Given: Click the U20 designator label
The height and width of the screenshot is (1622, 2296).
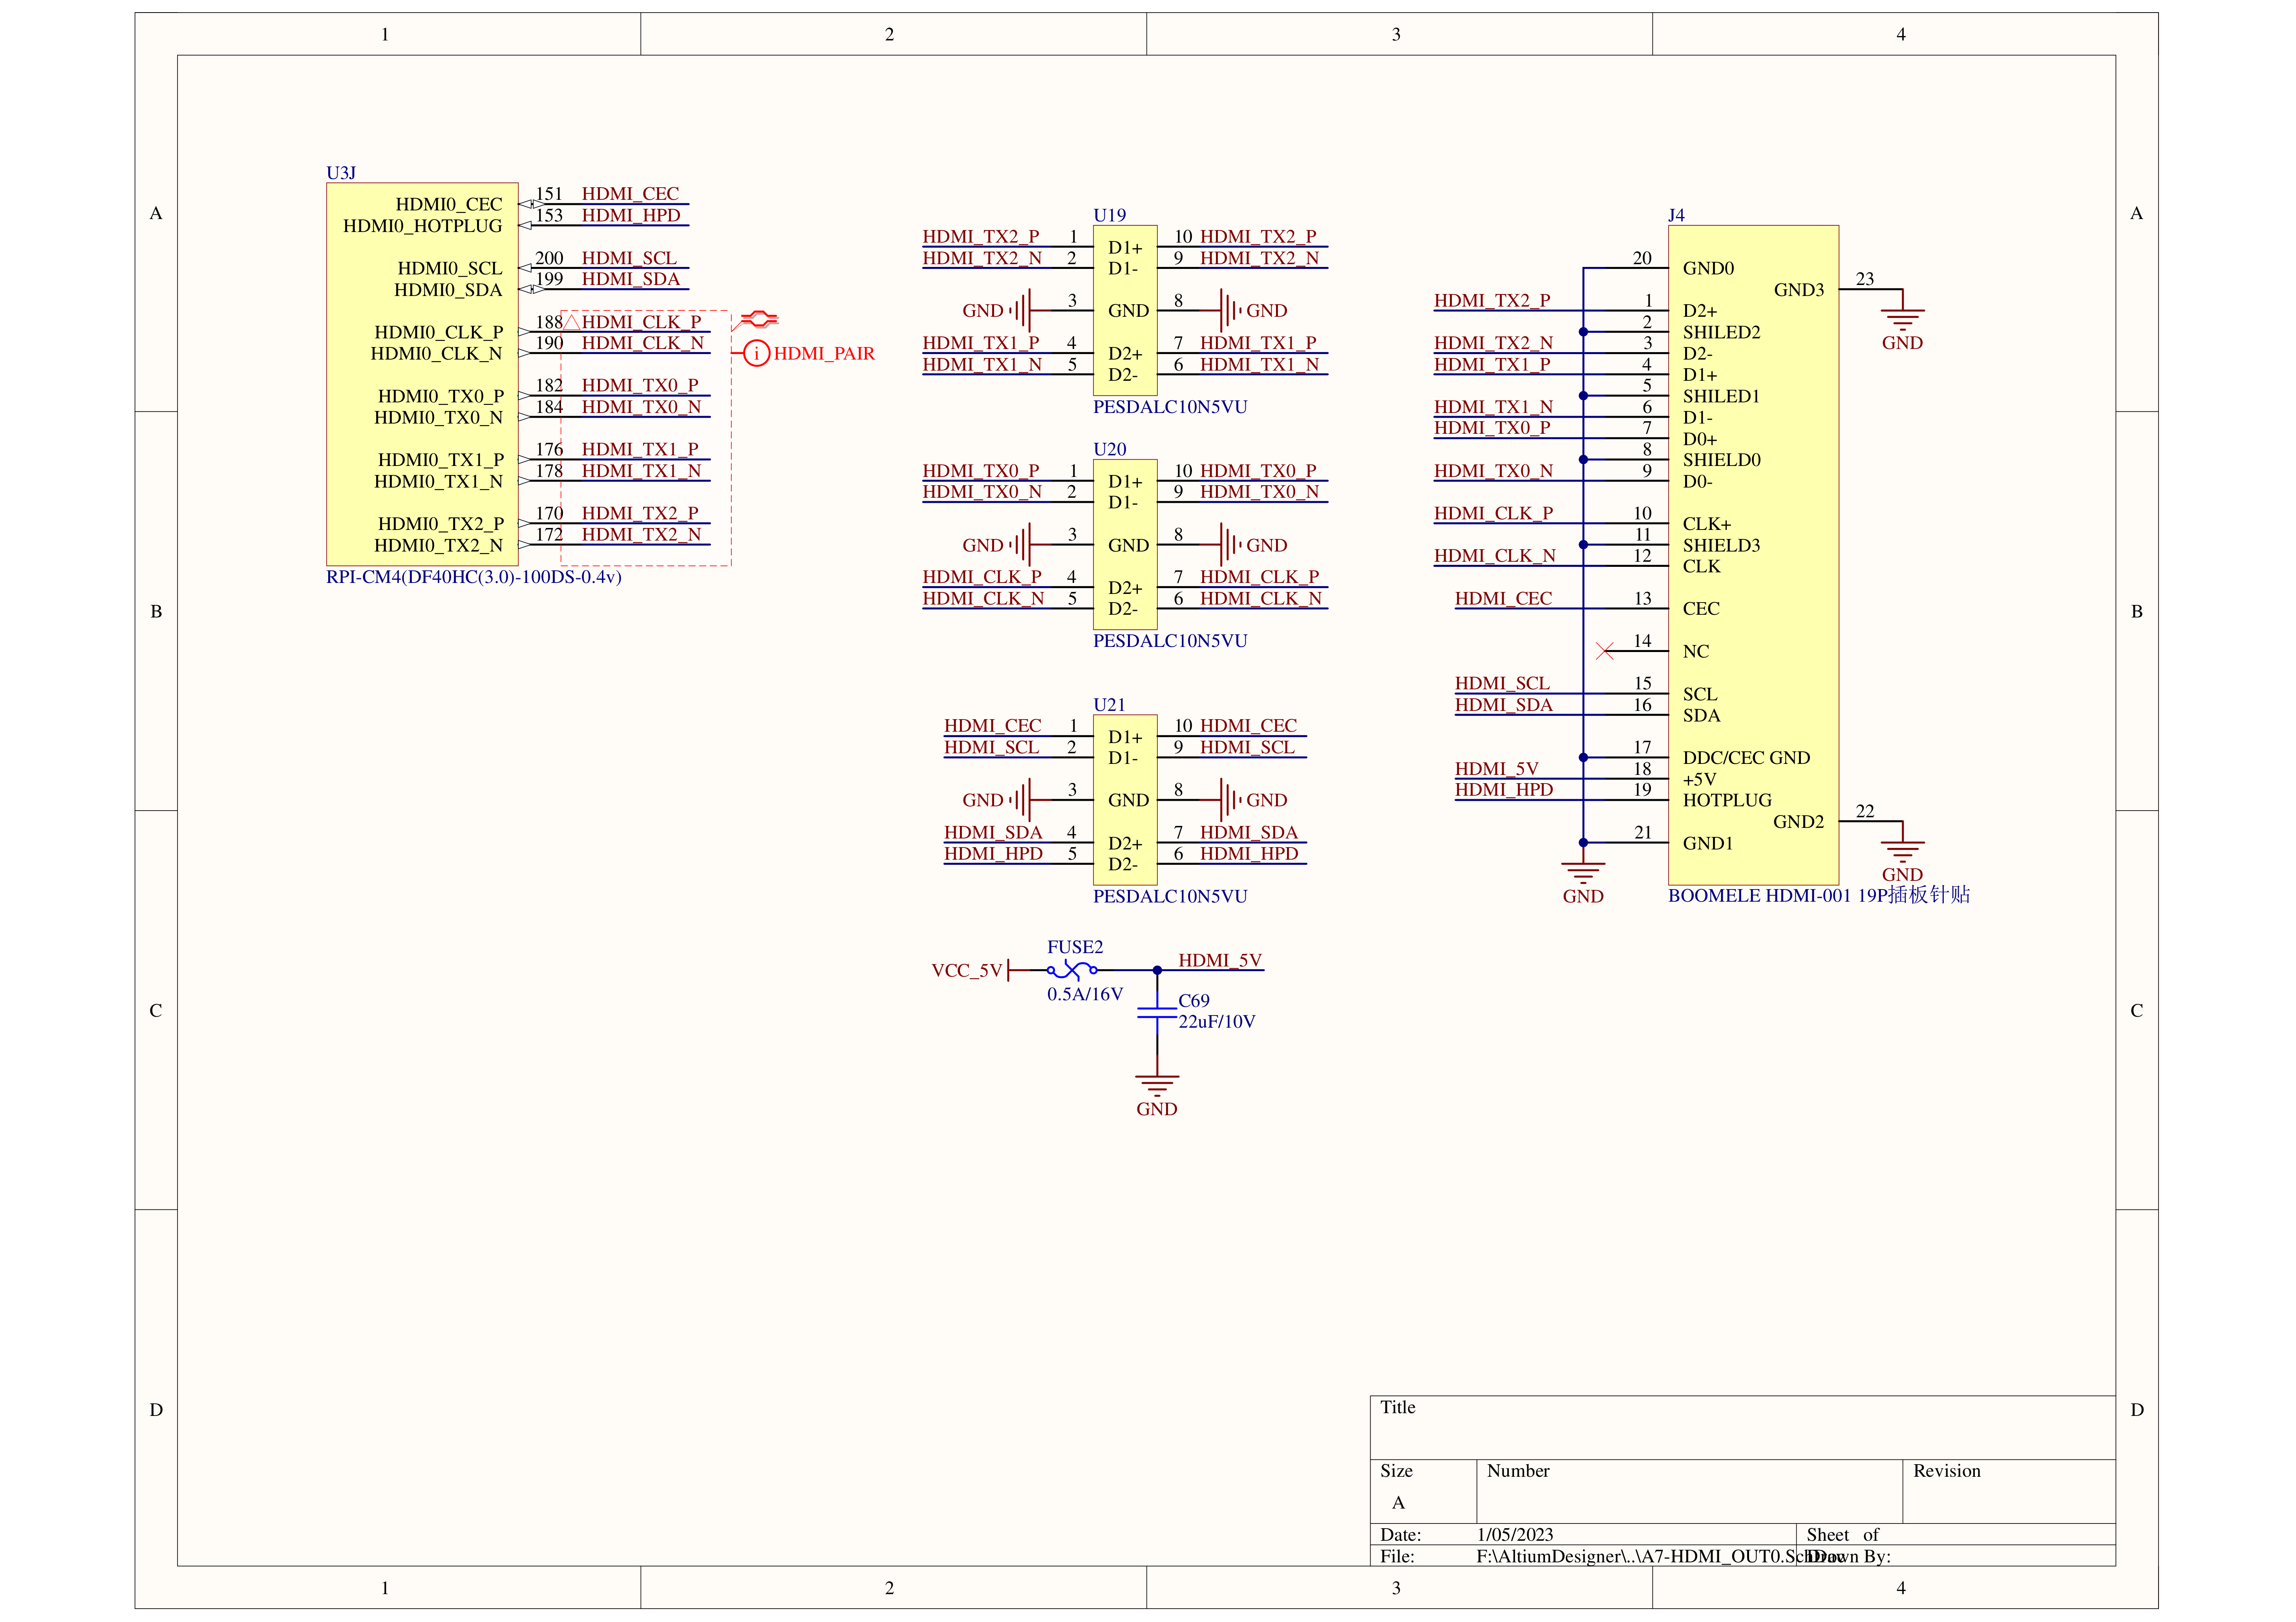Looking at the screenshot, I should (x=1109, y=449).
